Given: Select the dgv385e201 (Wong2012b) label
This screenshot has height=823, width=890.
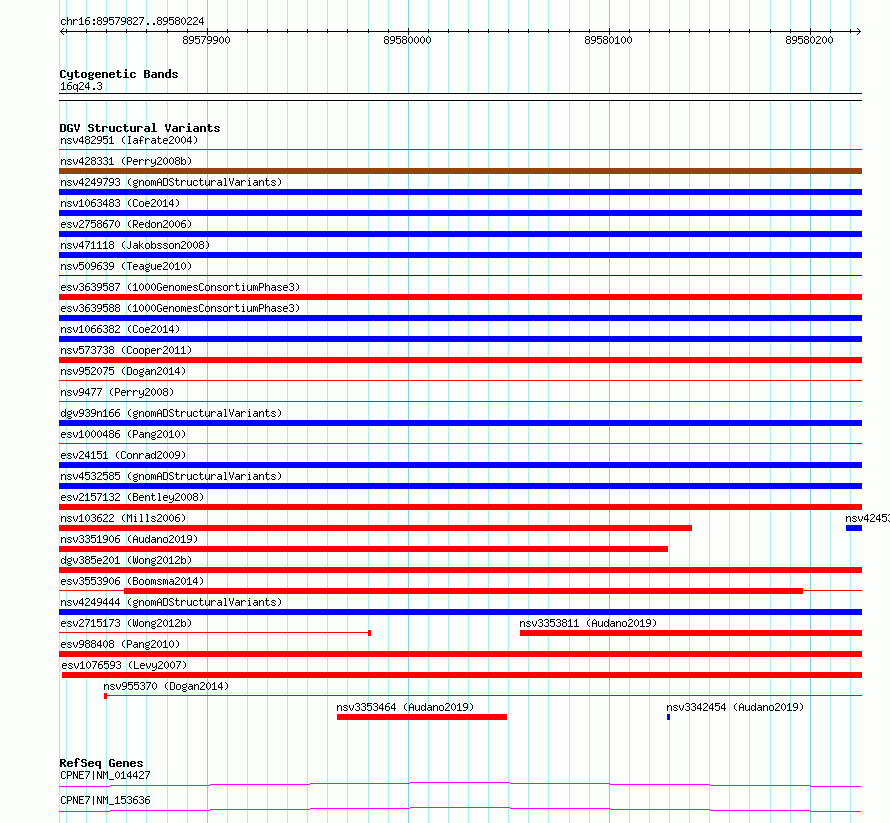Looking at the screenshot, I should (x=126, y=560).
